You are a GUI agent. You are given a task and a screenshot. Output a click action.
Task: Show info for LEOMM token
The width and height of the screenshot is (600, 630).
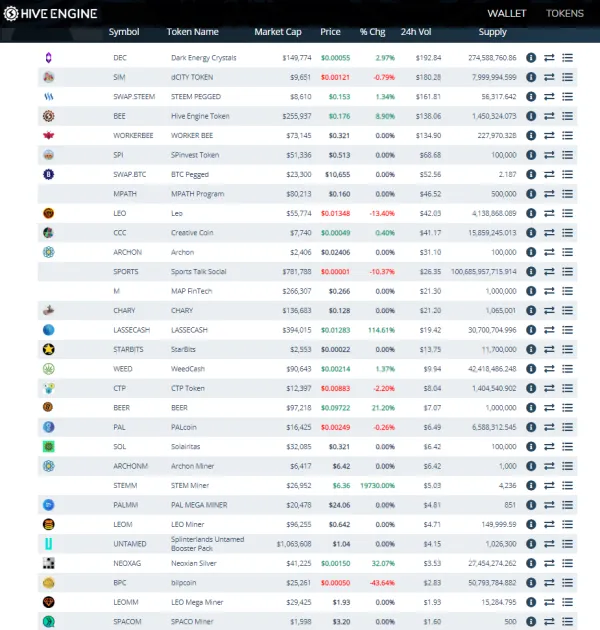(531, 602)
